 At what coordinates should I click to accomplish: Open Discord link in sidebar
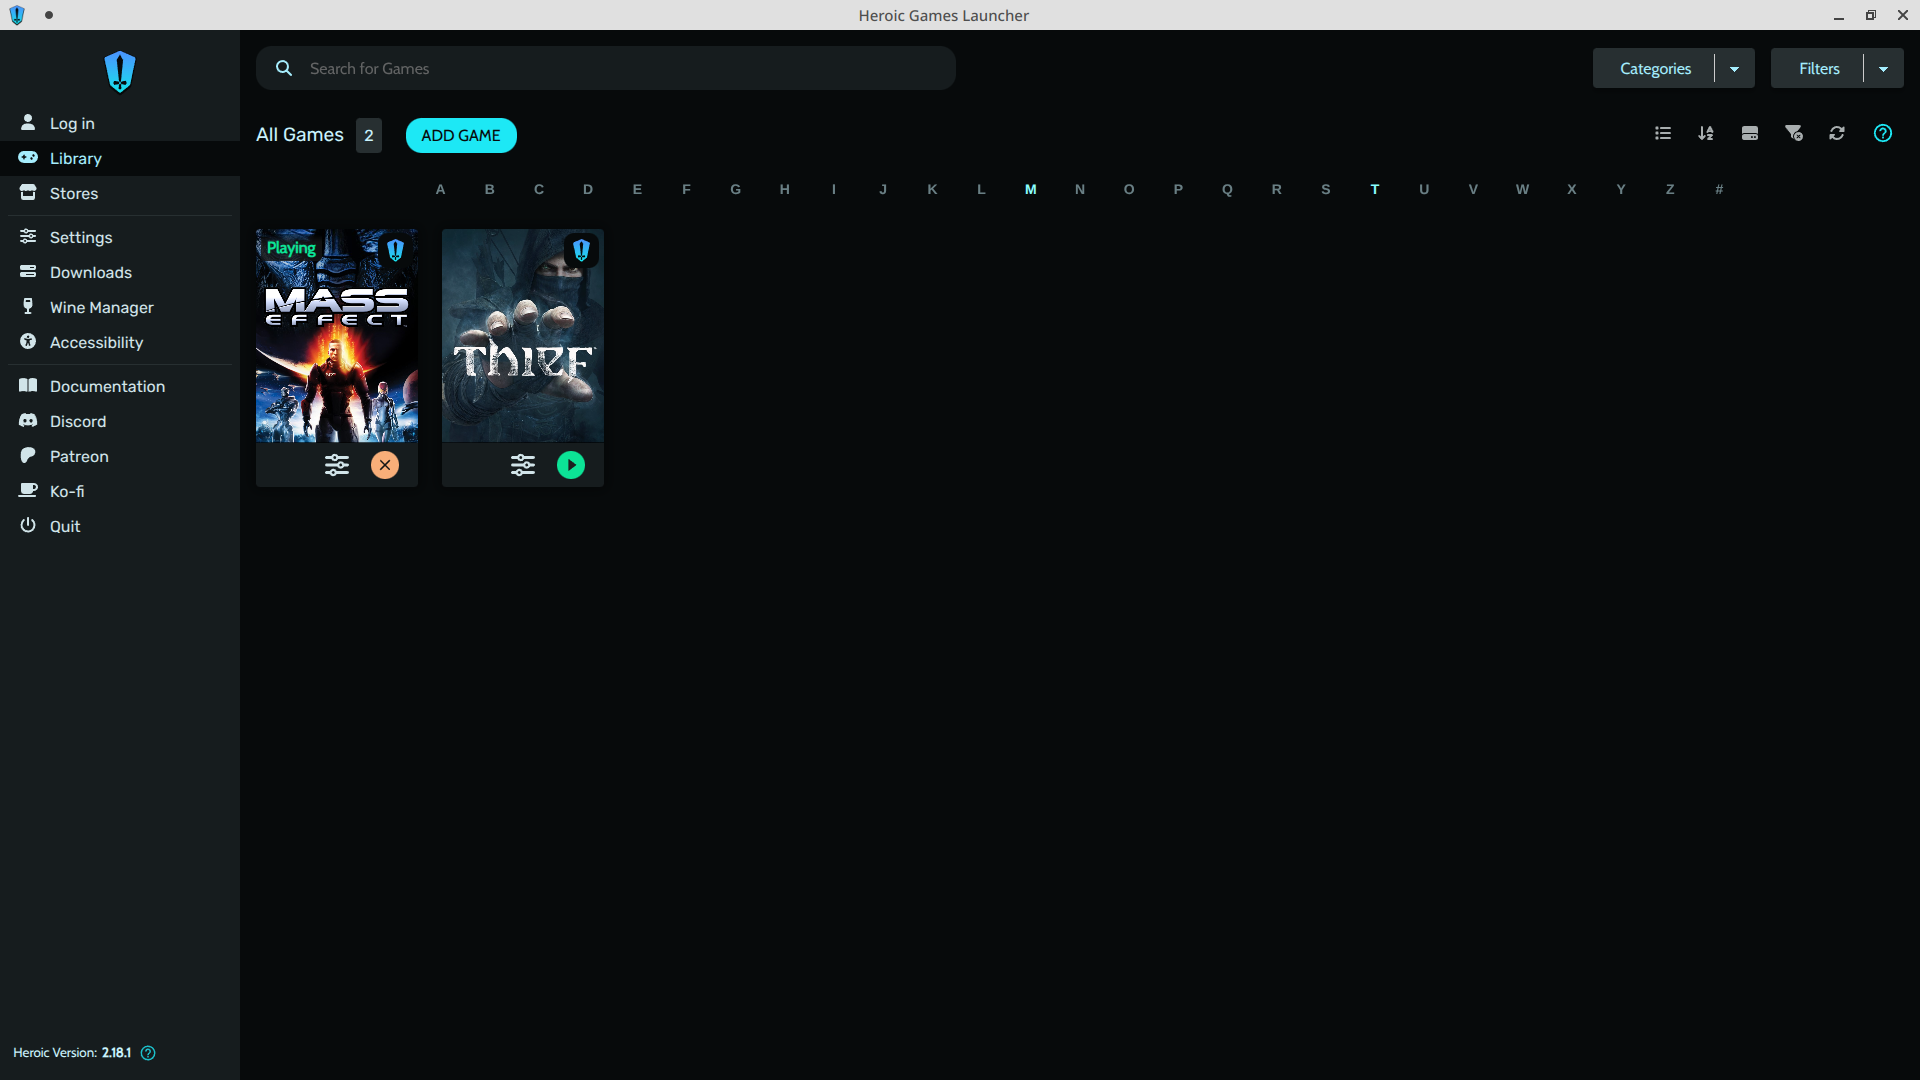tap(78, 421)
